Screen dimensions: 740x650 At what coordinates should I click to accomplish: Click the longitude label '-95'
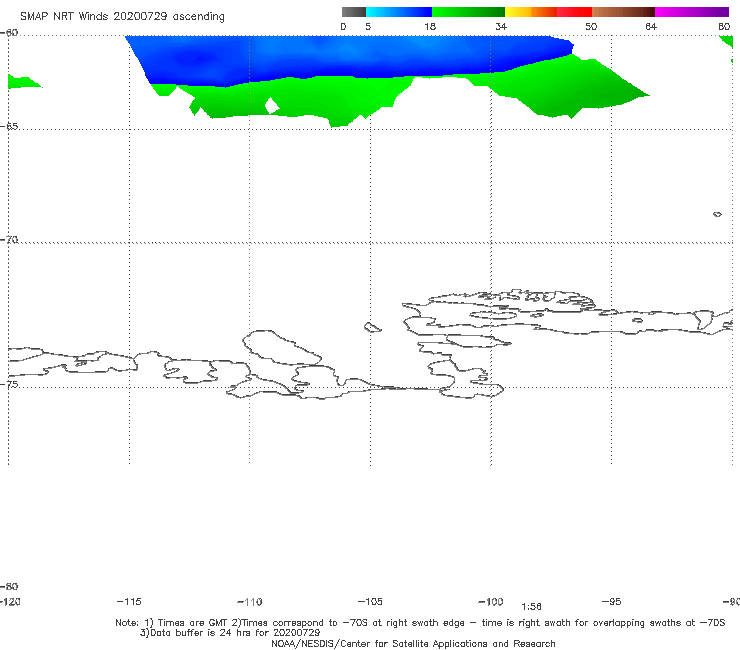pos(612,601)
